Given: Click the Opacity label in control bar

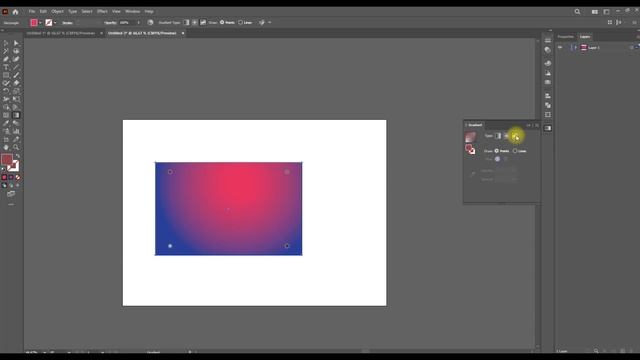Looking at the screenshot, I should [x=110, y=23].
